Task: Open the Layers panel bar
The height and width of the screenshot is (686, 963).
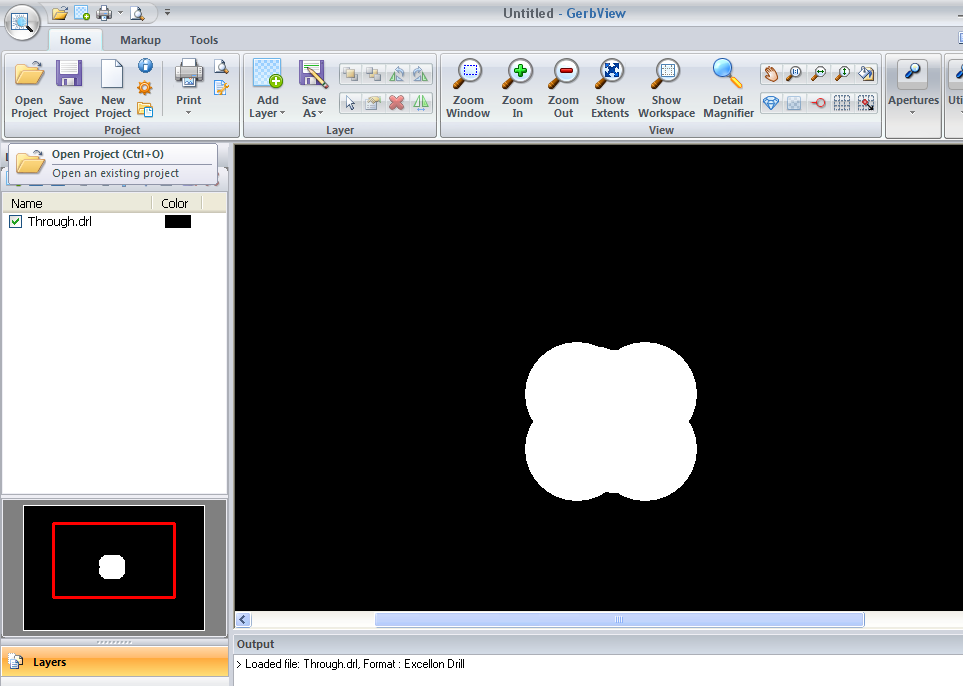Action: click(114, 662)
